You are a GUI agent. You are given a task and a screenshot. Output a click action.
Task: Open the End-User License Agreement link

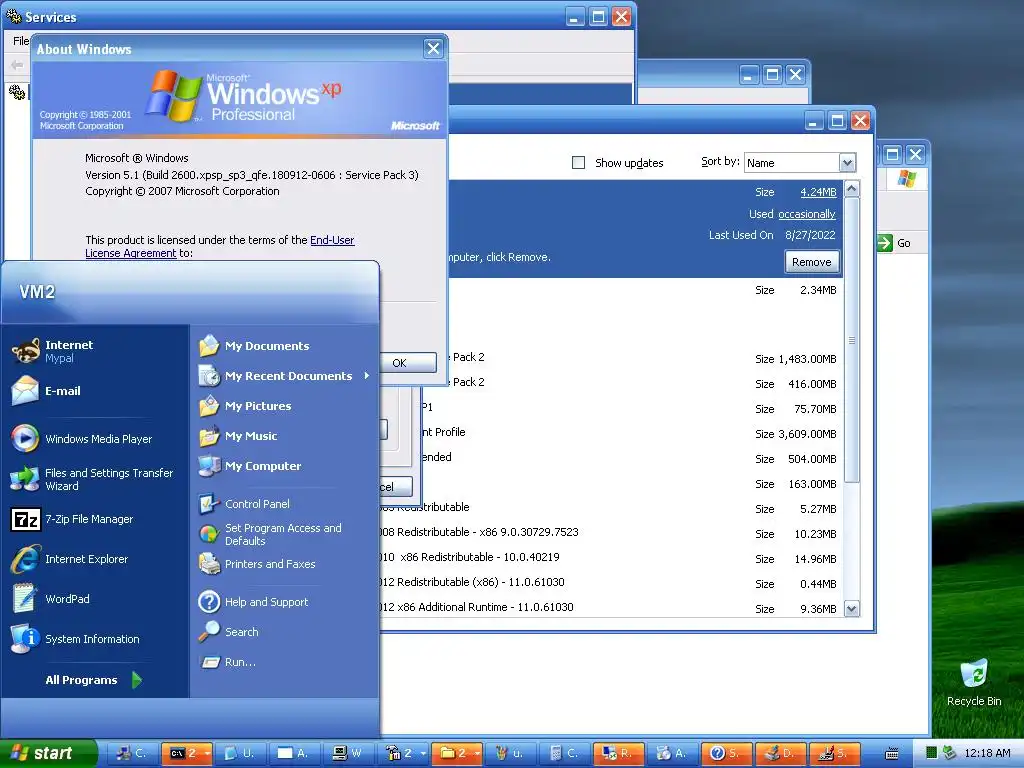coord(219,246)
